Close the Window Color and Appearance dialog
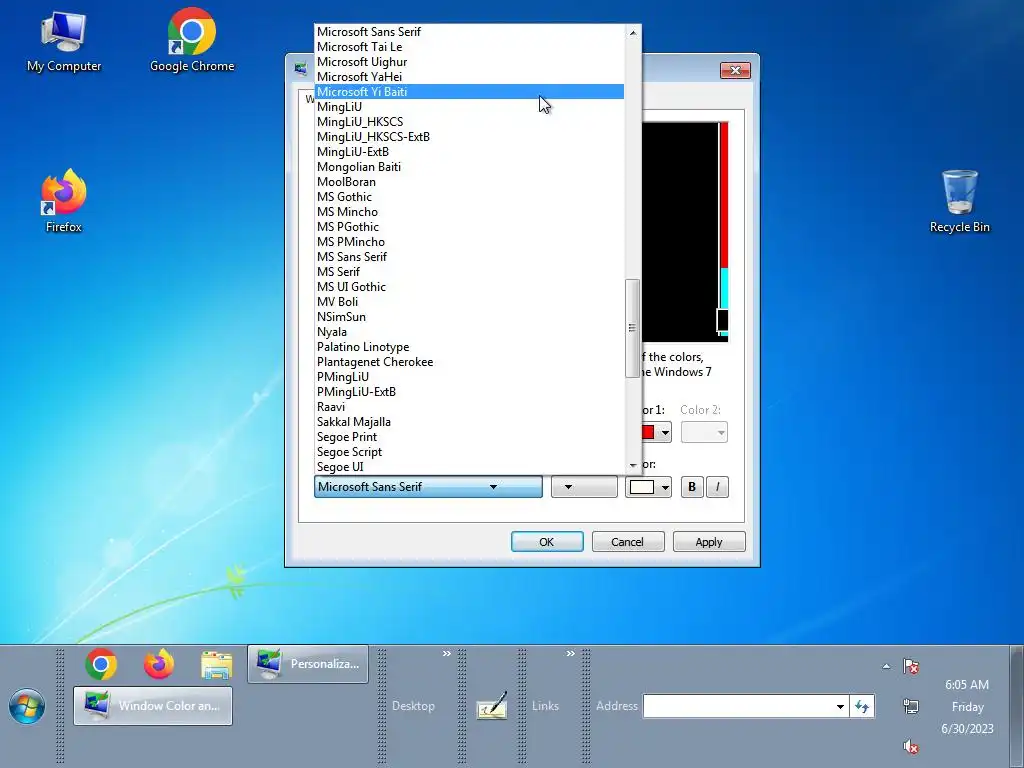 click(735, 70)
